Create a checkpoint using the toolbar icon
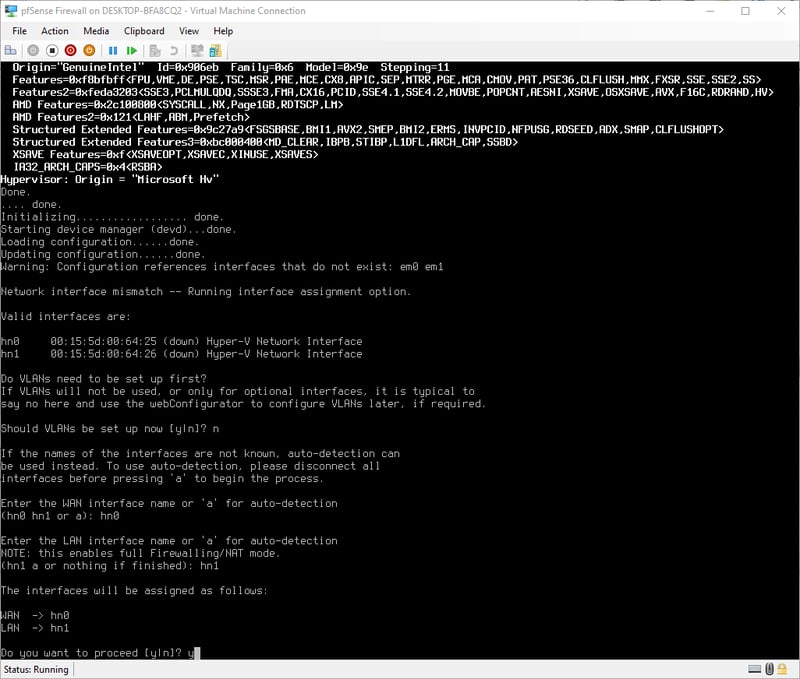Image resolution: width=800 pixels, height=679 pixels. click(x=156, y=50)
